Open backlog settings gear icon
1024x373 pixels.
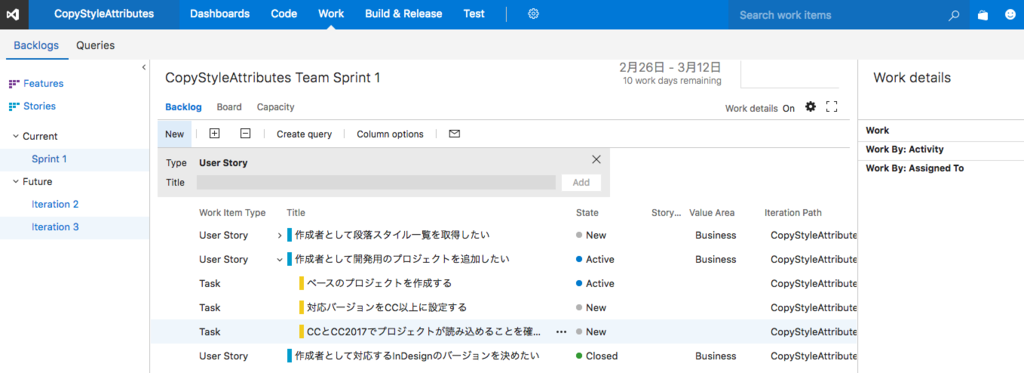(810, 106)
